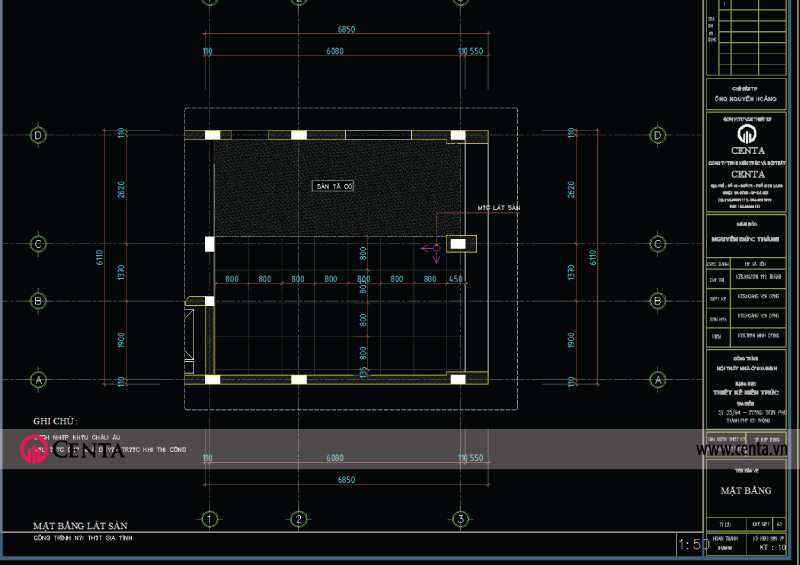Image resolution: width=800 pixels, height=565 pixels.
Task: Select the 450 tile dimension text
Action: tap(456, 279)
